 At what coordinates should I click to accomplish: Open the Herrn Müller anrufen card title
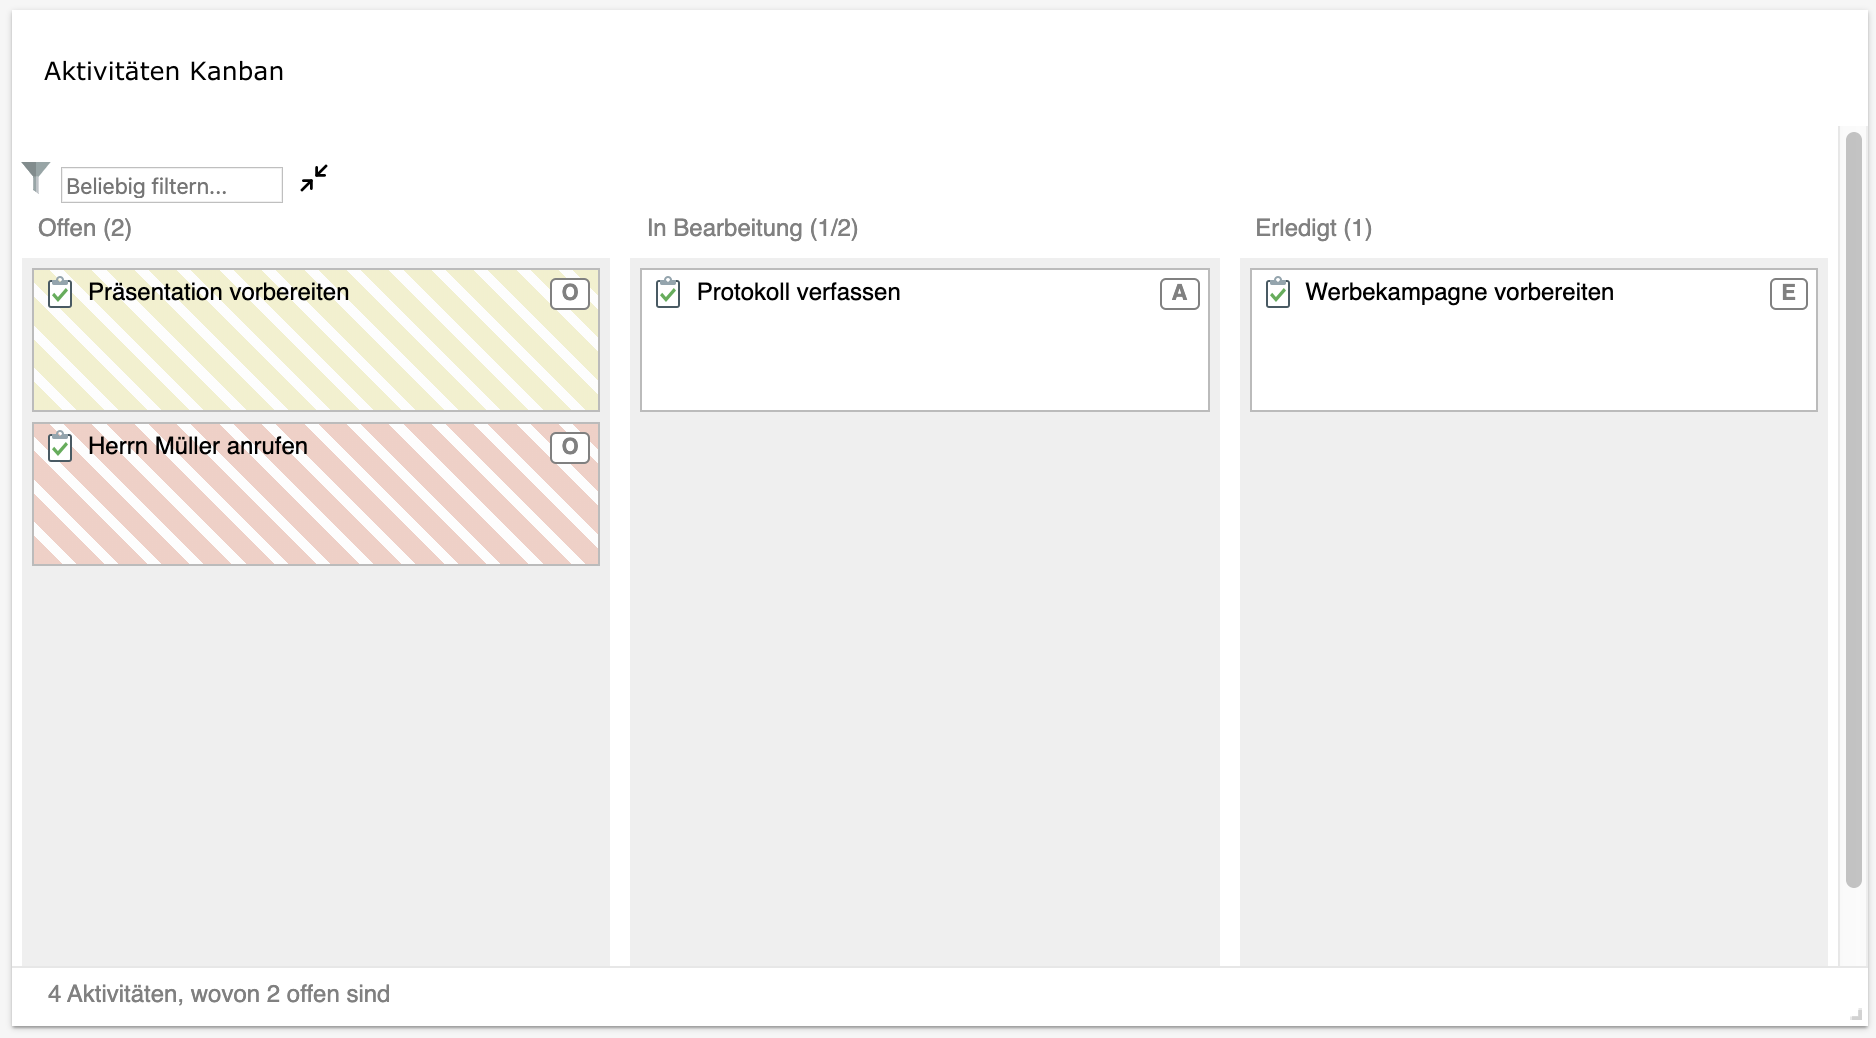(198, 446)
